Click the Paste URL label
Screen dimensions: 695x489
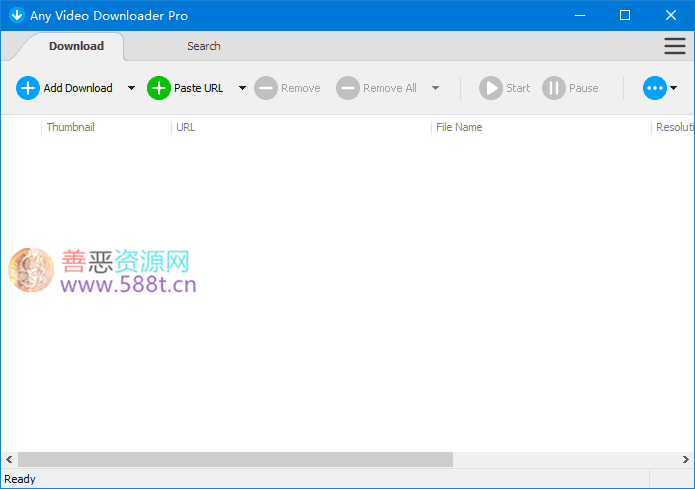click(x=198, y=88)
